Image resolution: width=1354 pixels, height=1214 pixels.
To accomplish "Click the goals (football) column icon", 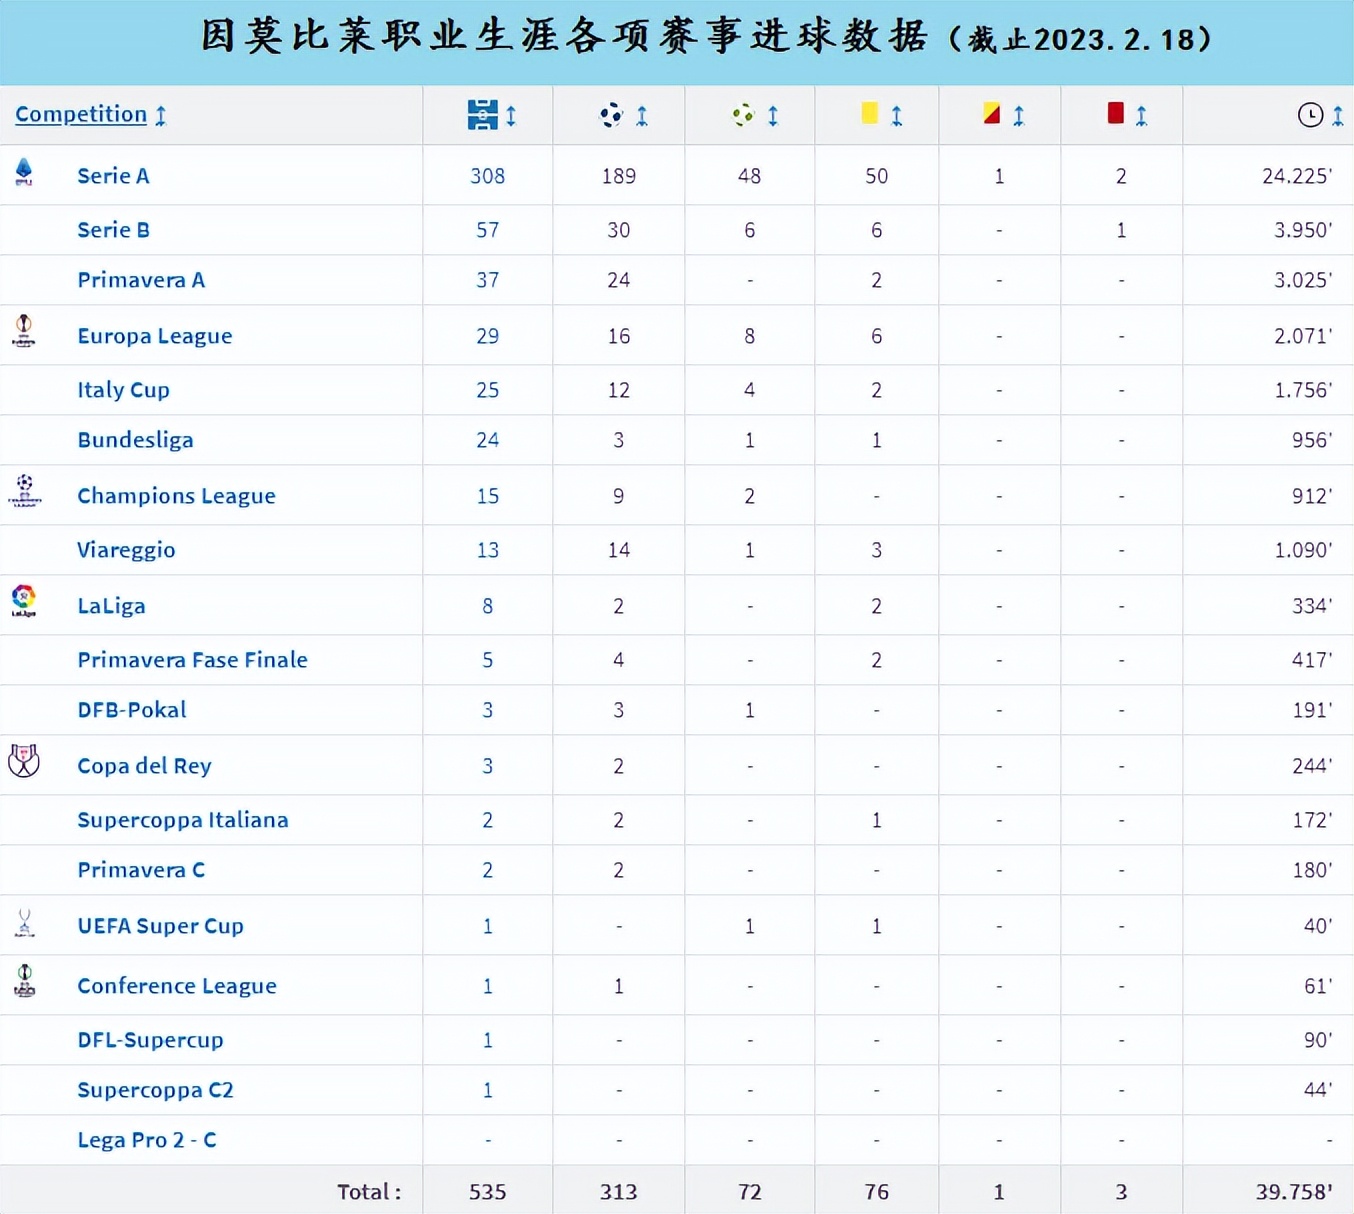I will click(611, 115).
